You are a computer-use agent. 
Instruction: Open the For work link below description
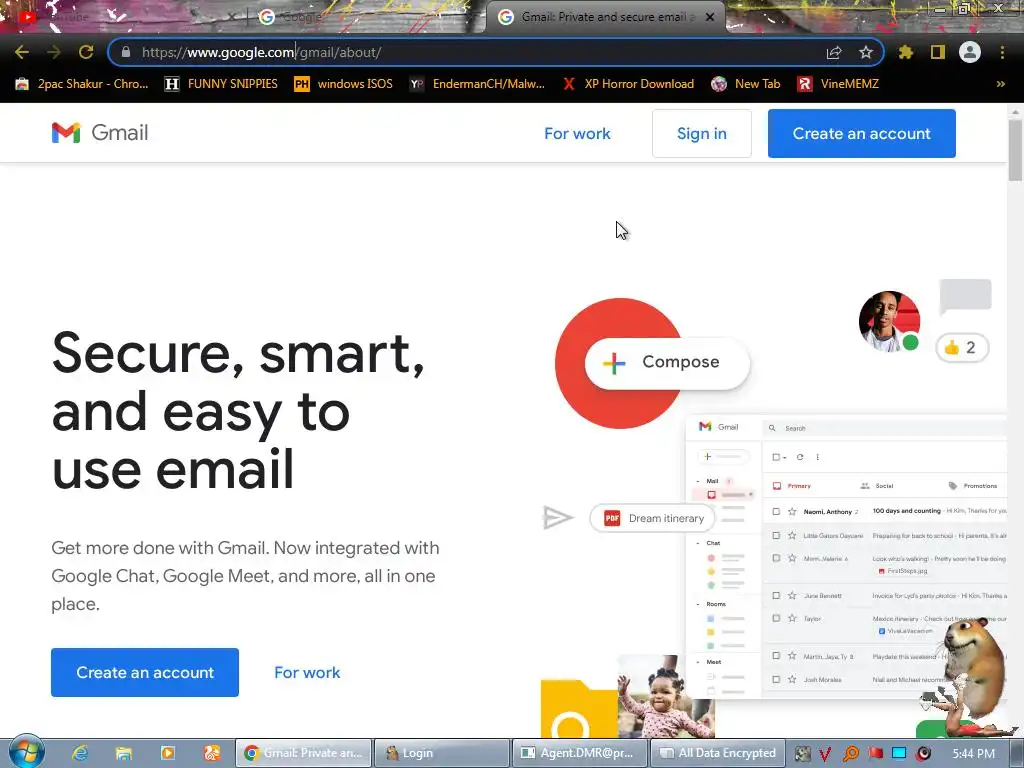pyautogui.click(x=307, y=672)
